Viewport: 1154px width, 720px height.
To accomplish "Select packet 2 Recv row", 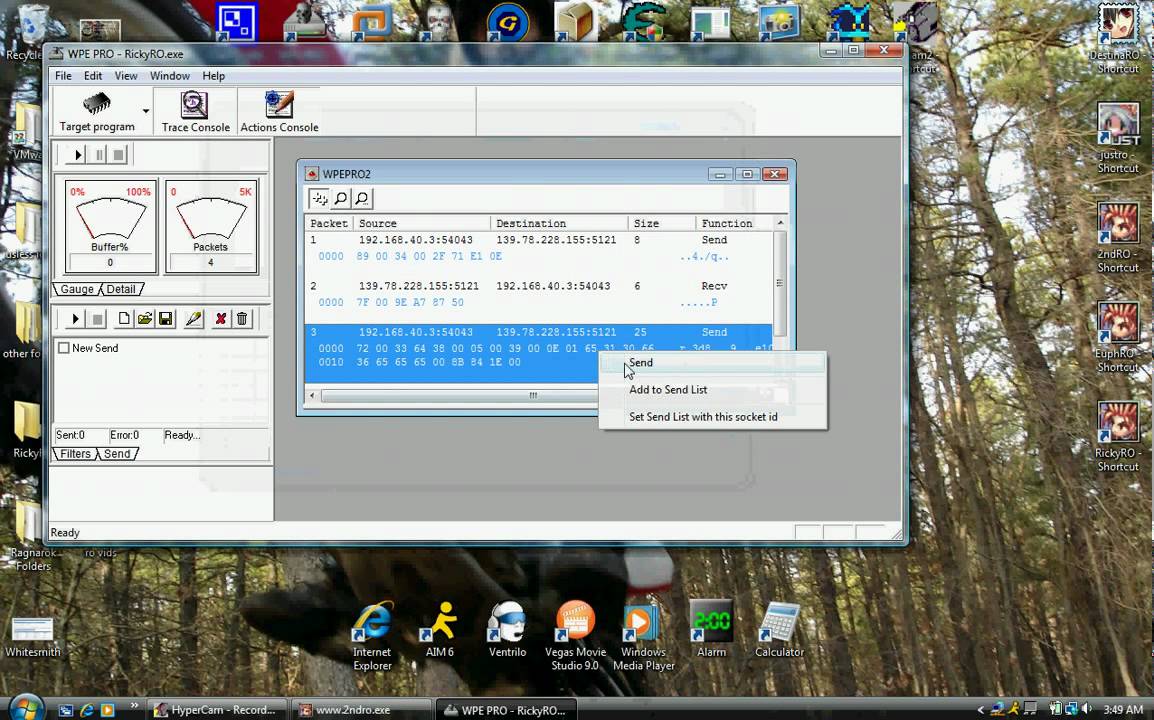I will (539, 286).
